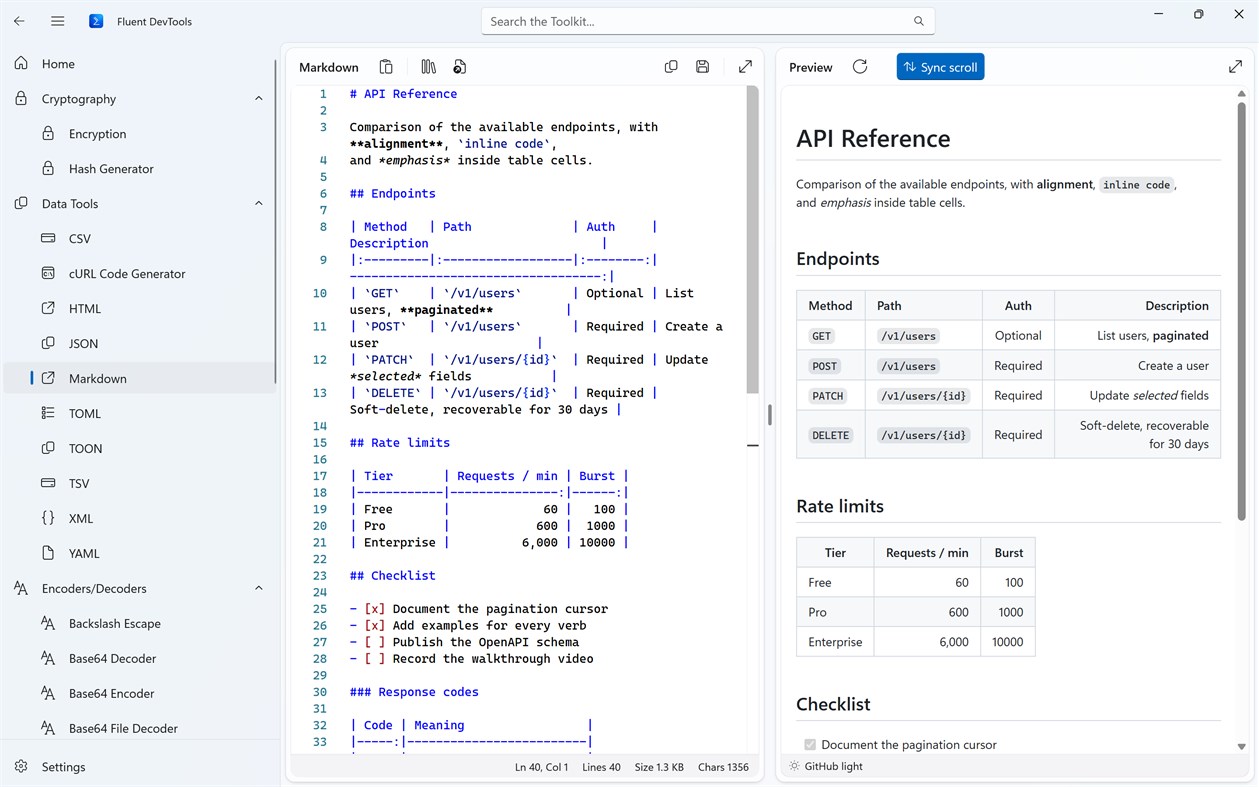This screenshot has width=1259, height=787.
Task: Select the Markdown tool
Action: click(139, 379)
